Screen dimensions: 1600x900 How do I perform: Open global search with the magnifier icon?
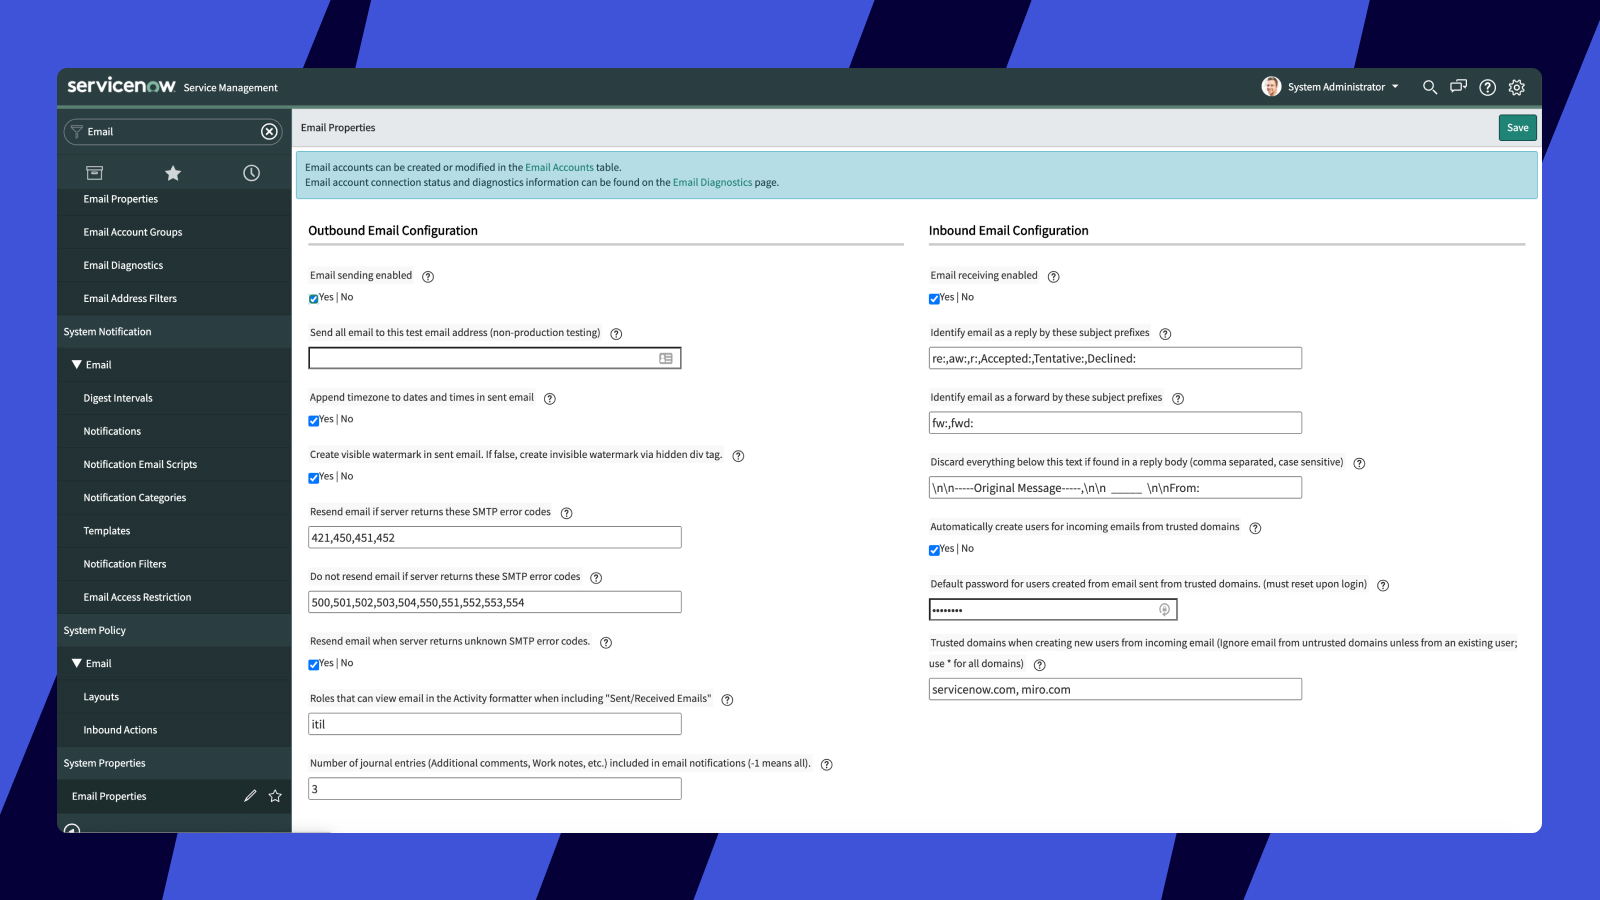1430,87
